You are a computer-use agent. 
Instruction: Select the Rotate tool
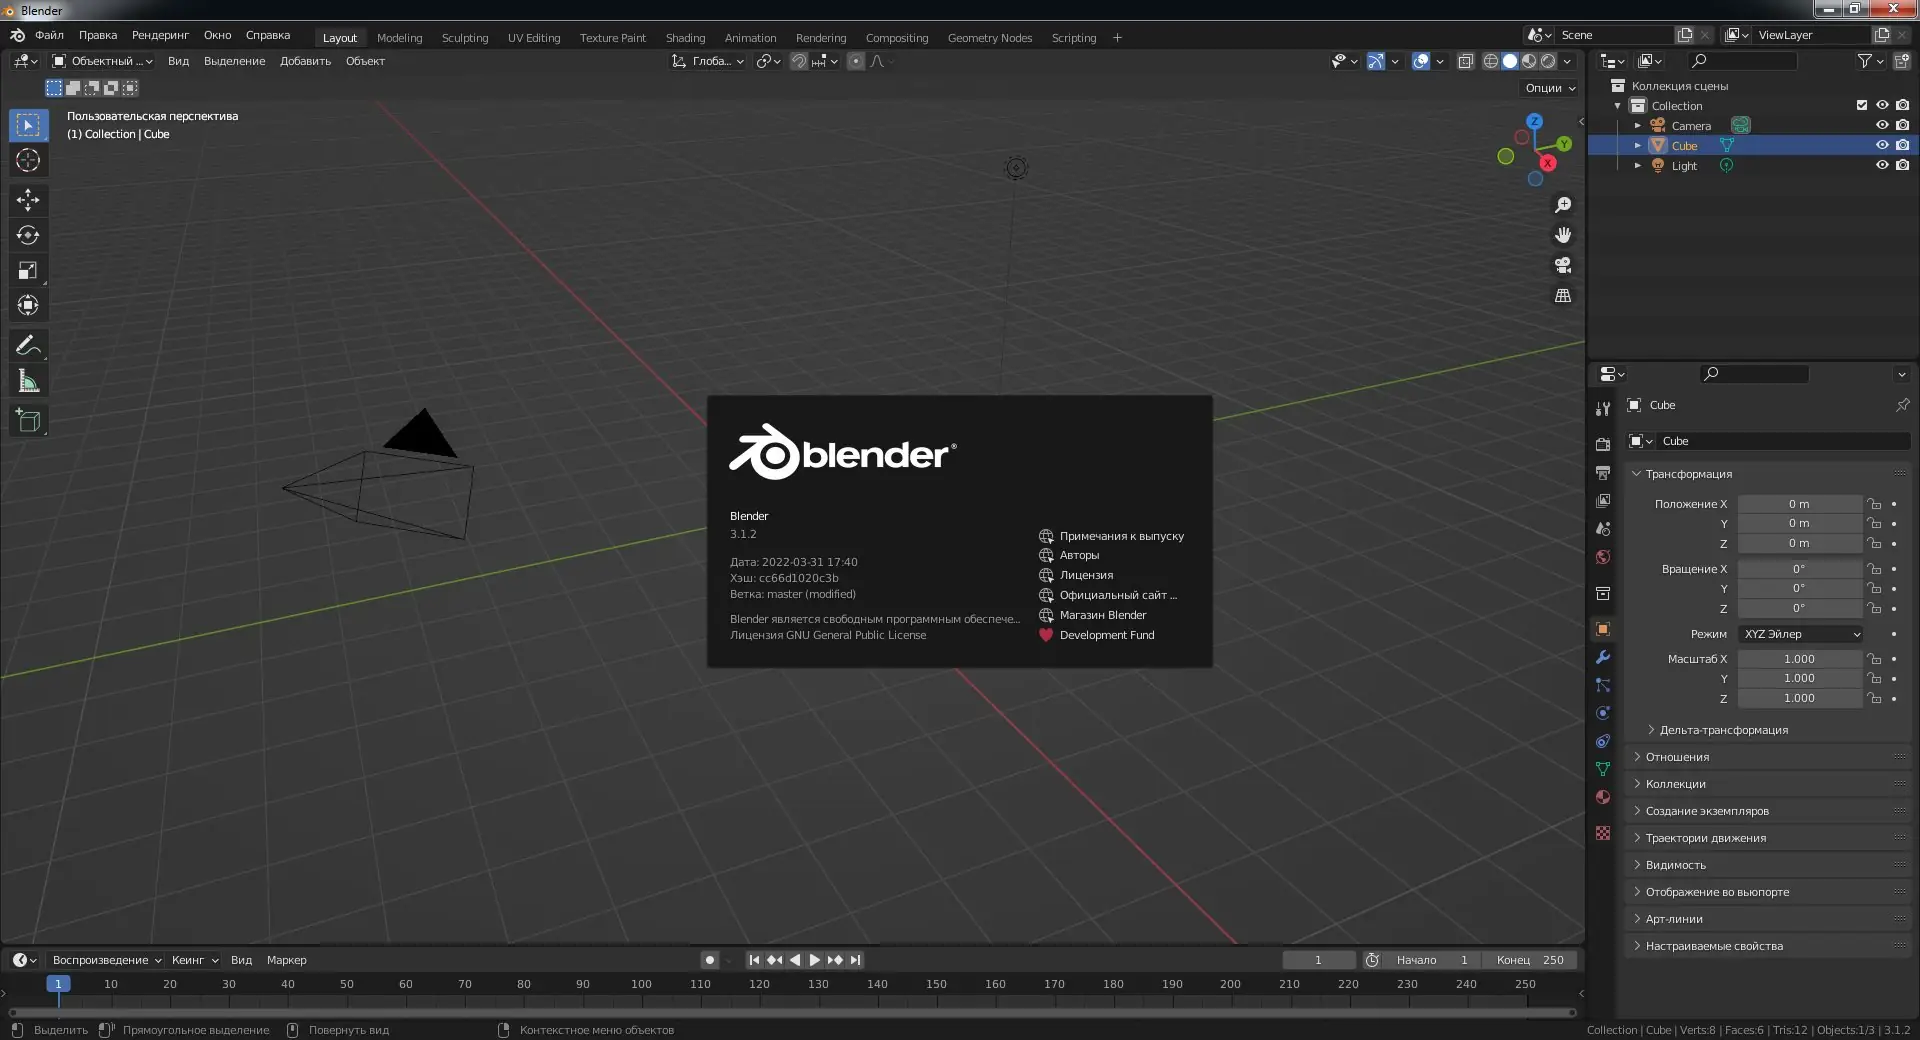28,235
